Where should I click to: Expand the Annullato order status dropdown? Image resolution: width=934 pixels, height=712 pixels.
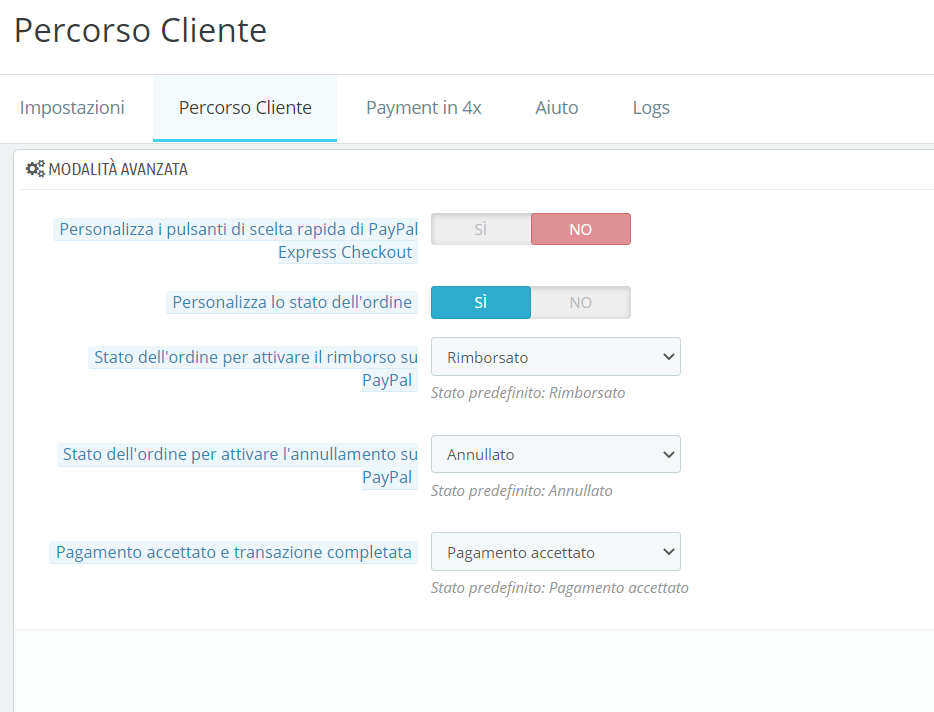coord(556,454)
